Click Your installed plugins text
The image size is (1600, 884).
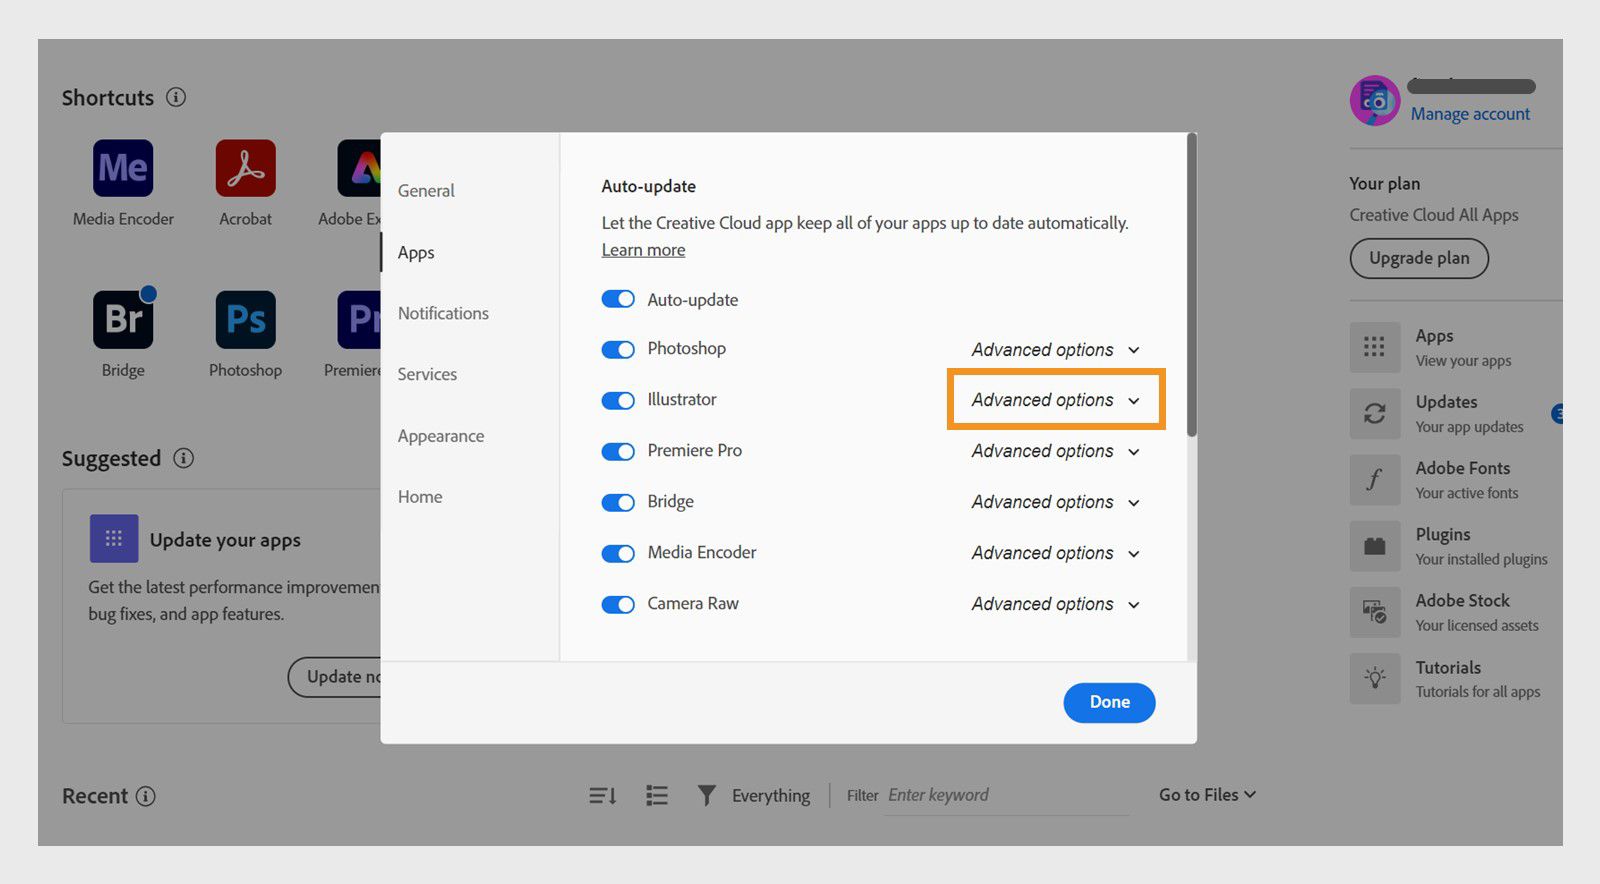1481,559
